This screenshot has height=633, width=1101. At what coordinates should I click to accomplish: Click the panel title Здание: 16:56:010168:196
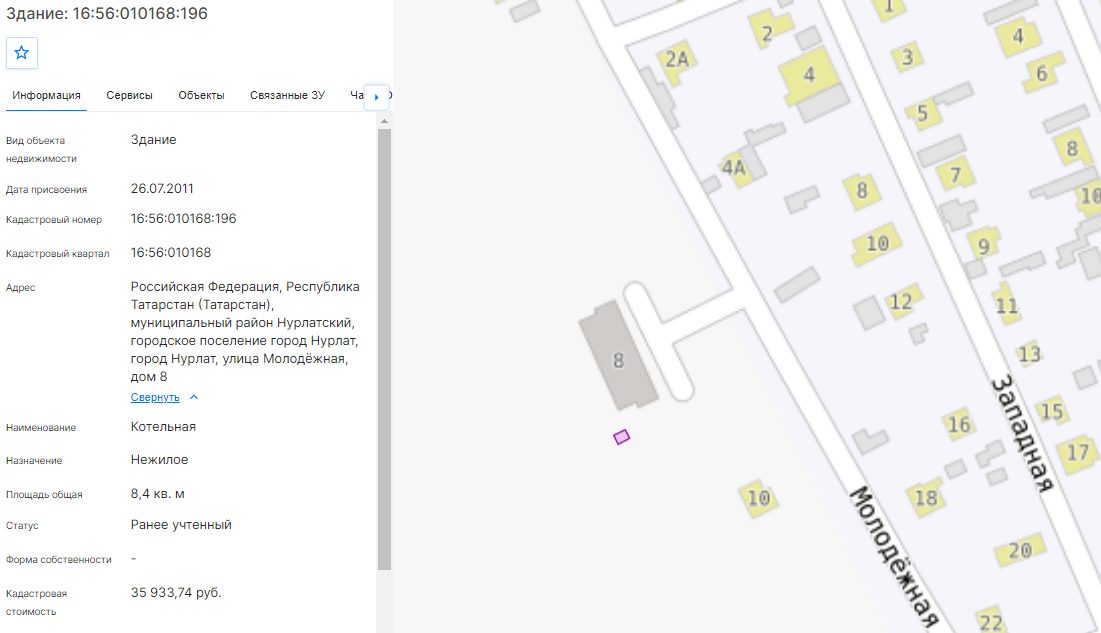[107, 13]
